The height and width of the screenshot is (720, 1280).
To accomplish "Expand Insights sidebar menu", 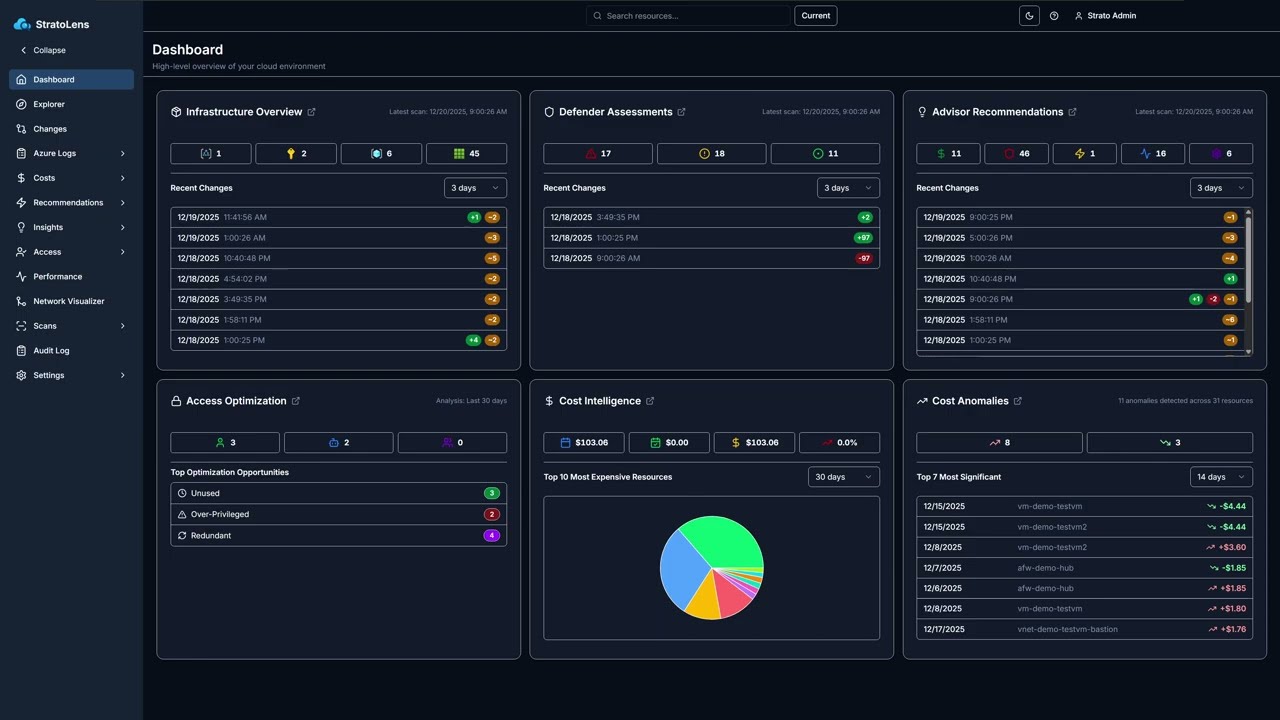I will click(x=71, y=227).
